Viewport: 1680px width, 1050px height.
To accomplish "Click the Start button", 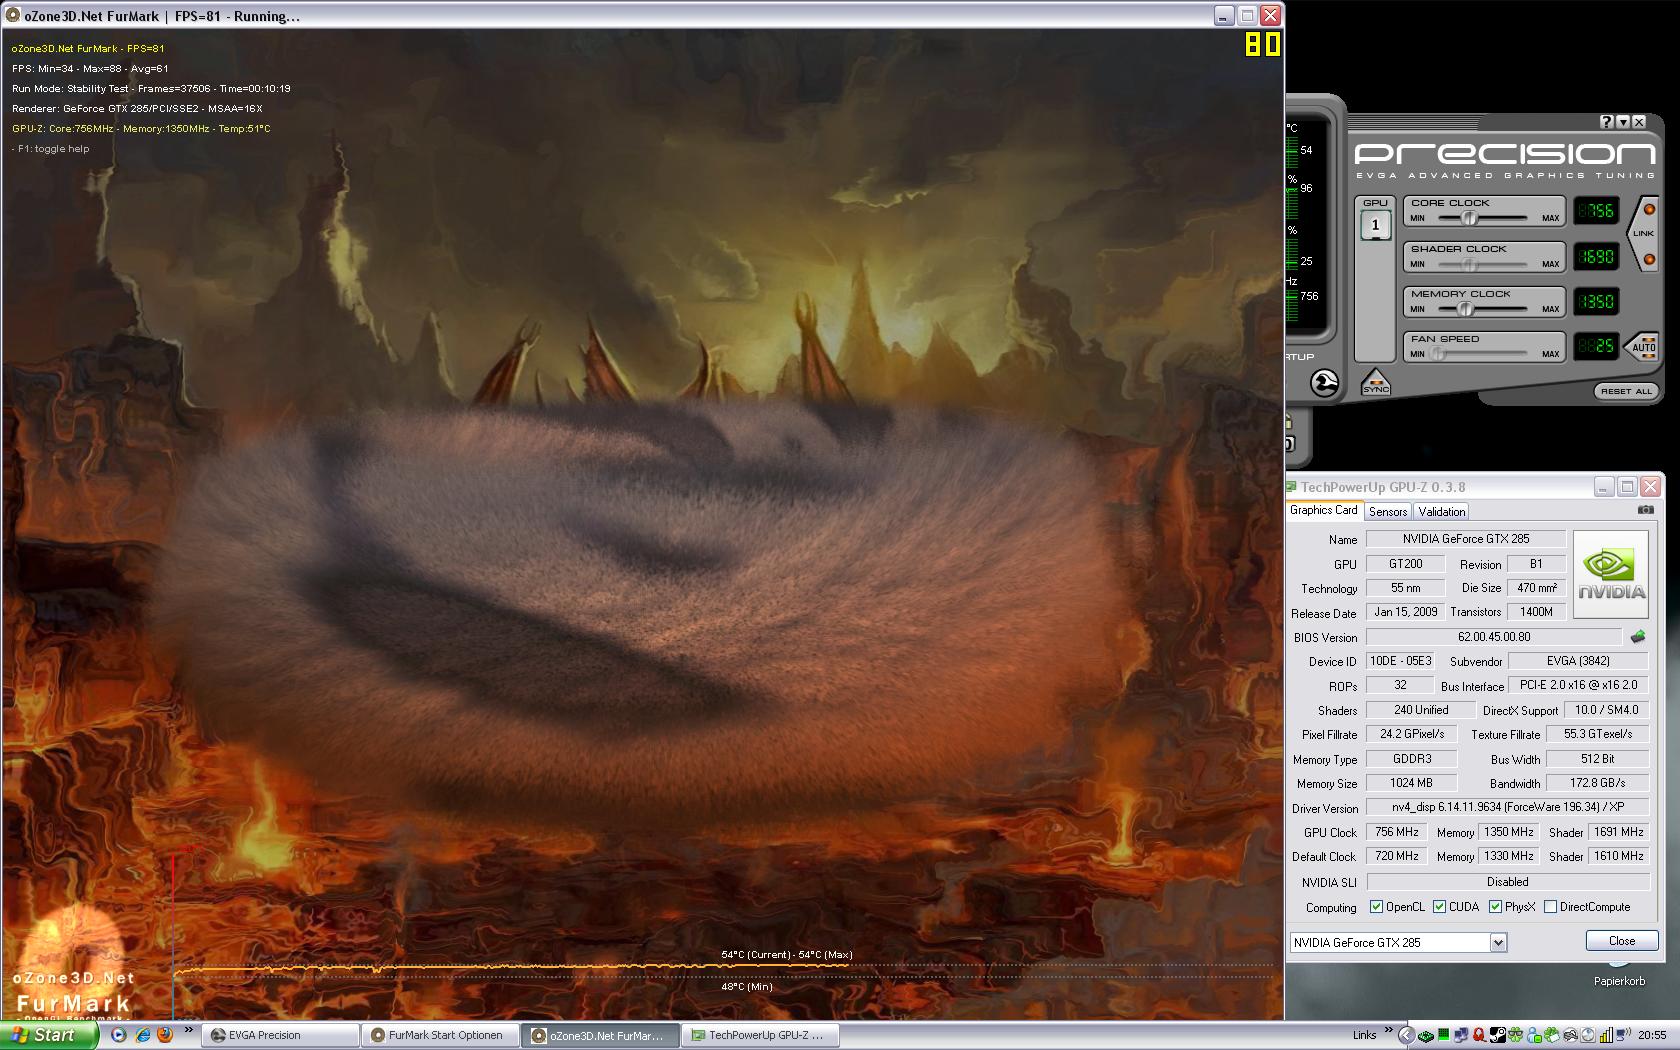I will 48,1035.
